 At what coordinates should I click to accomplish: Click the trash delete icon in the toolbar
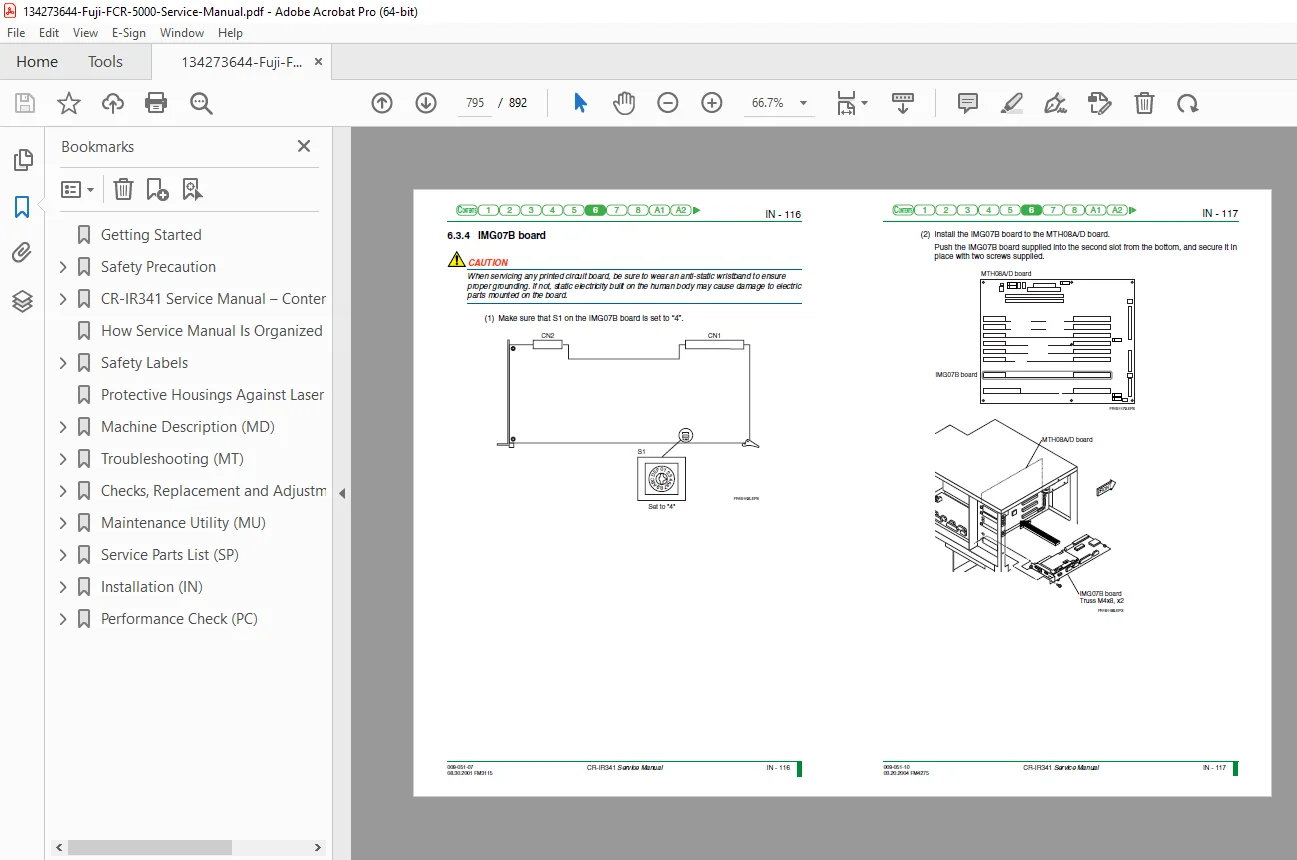click(1144, 103)
